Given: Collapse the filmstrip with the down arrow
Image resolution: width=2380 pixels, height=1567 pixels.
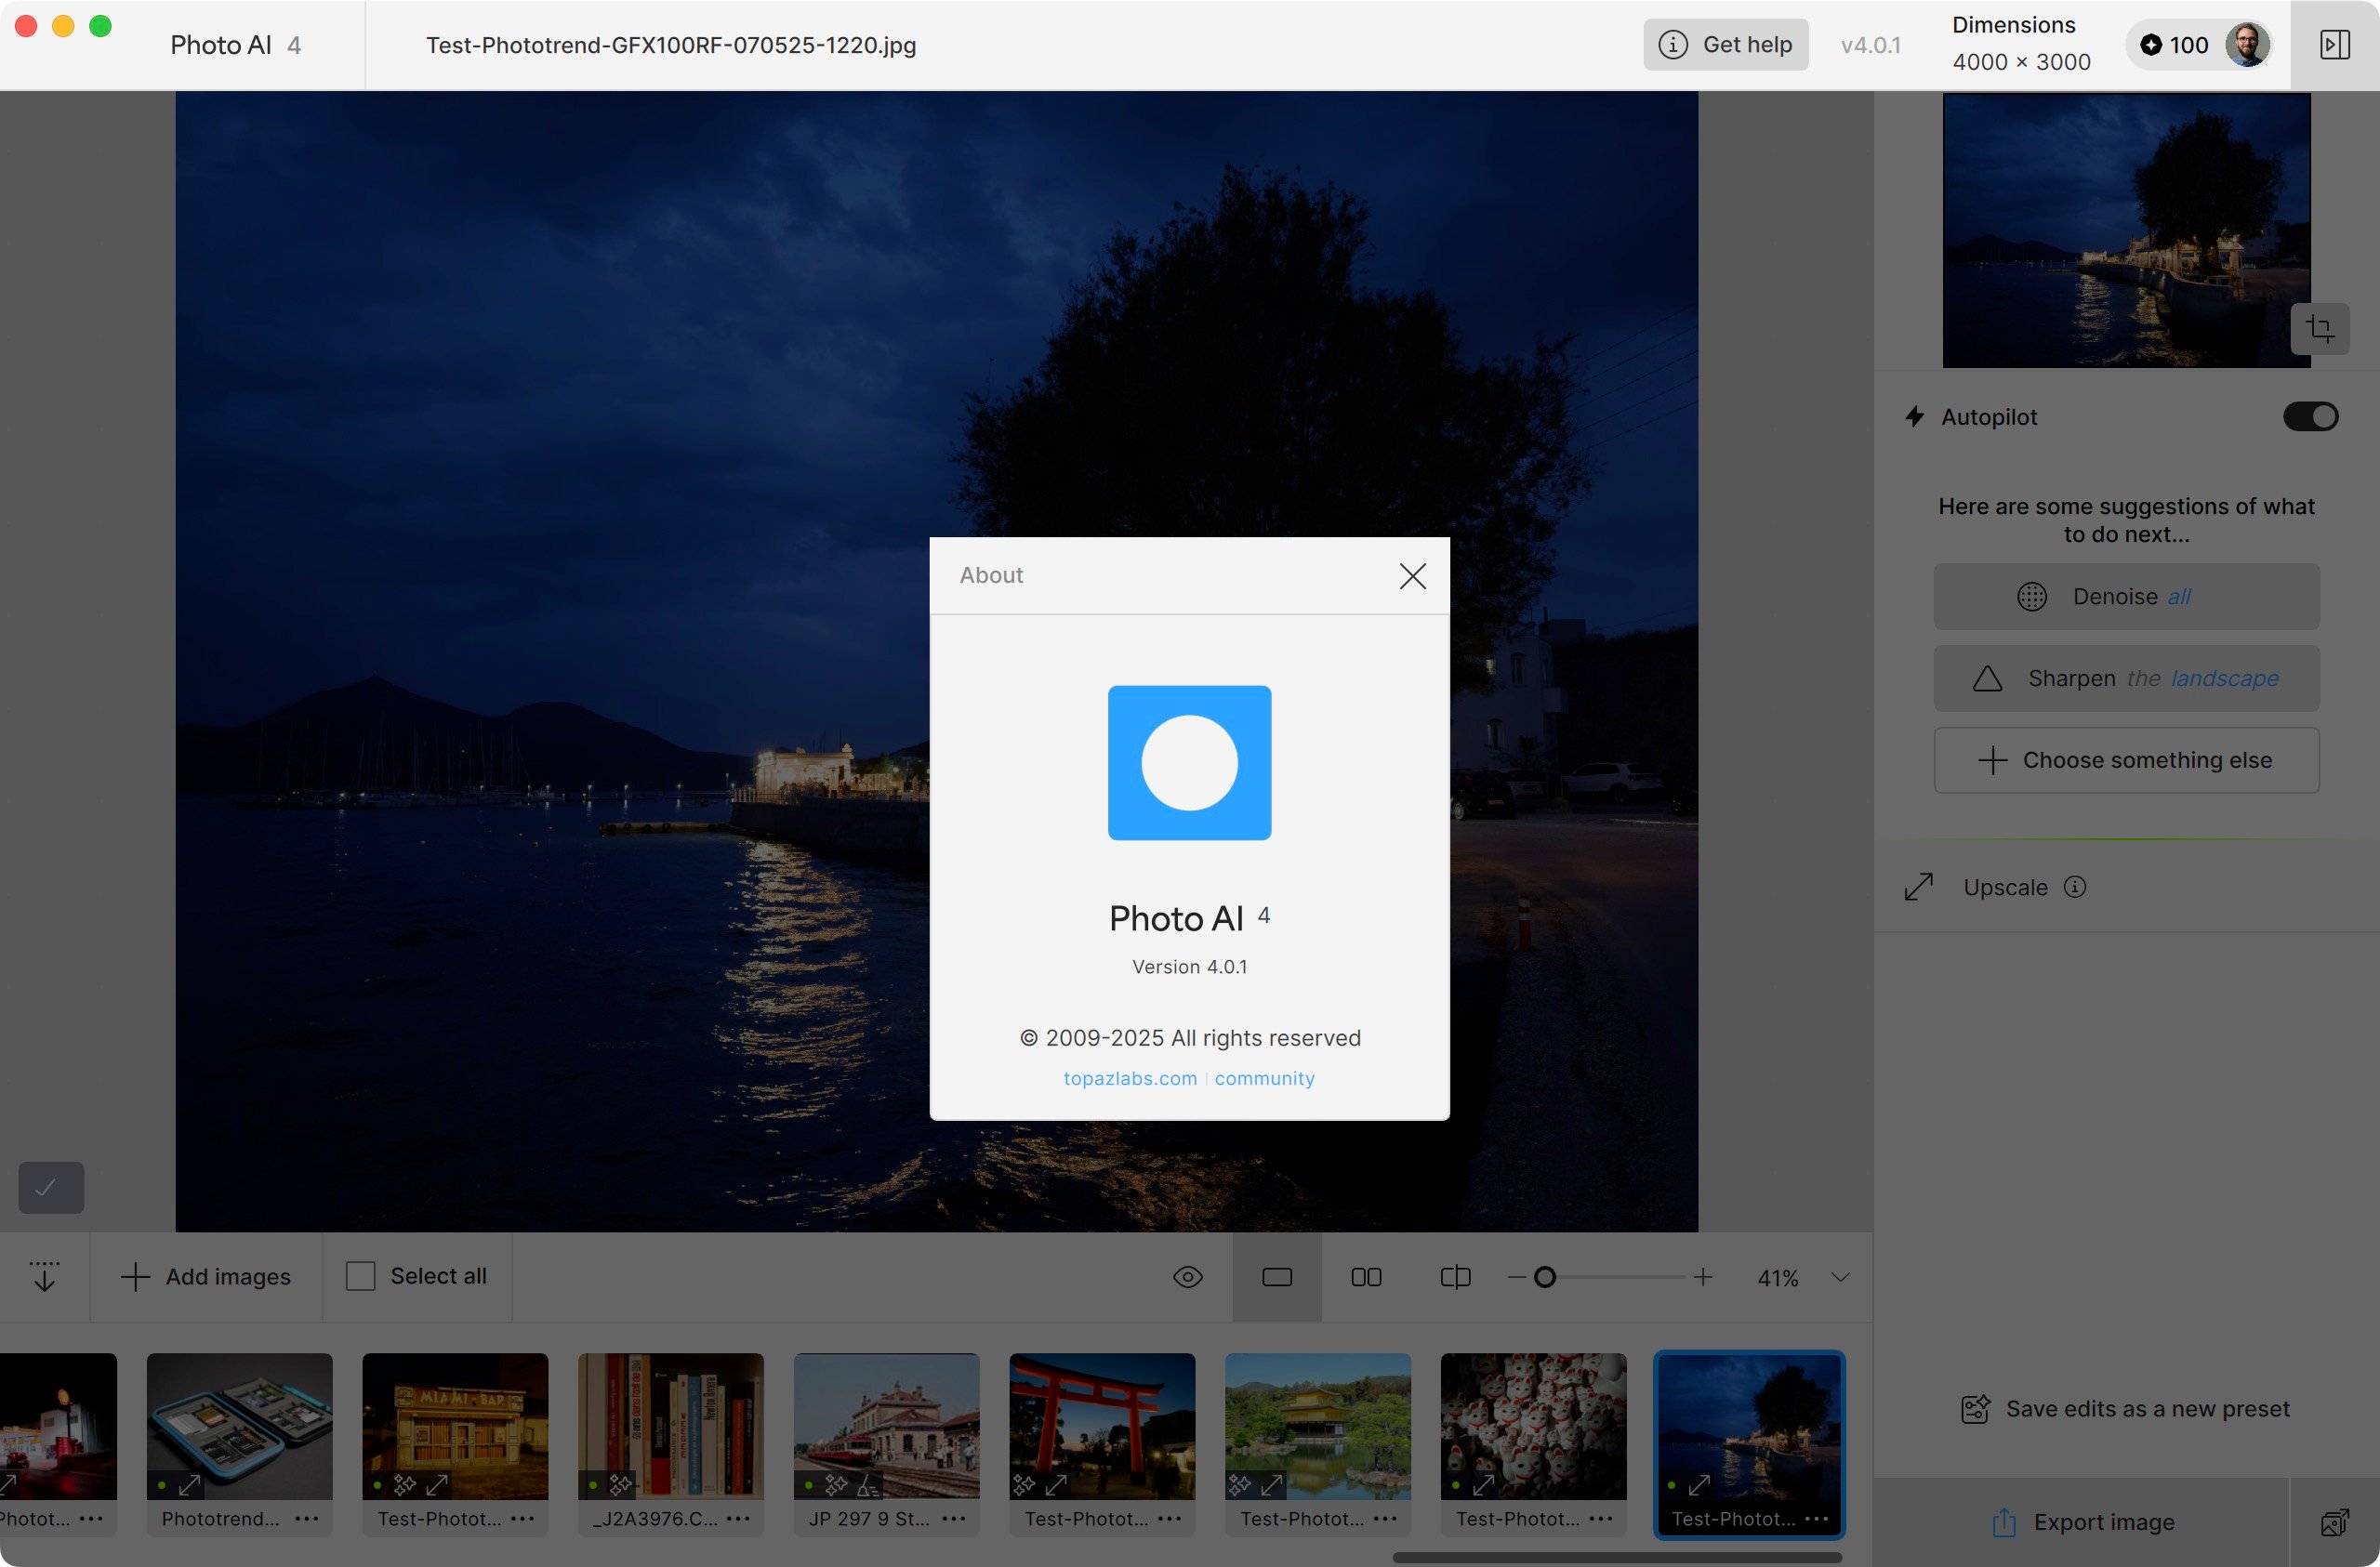Looking at the screenshot, I should coord(44,1276).
